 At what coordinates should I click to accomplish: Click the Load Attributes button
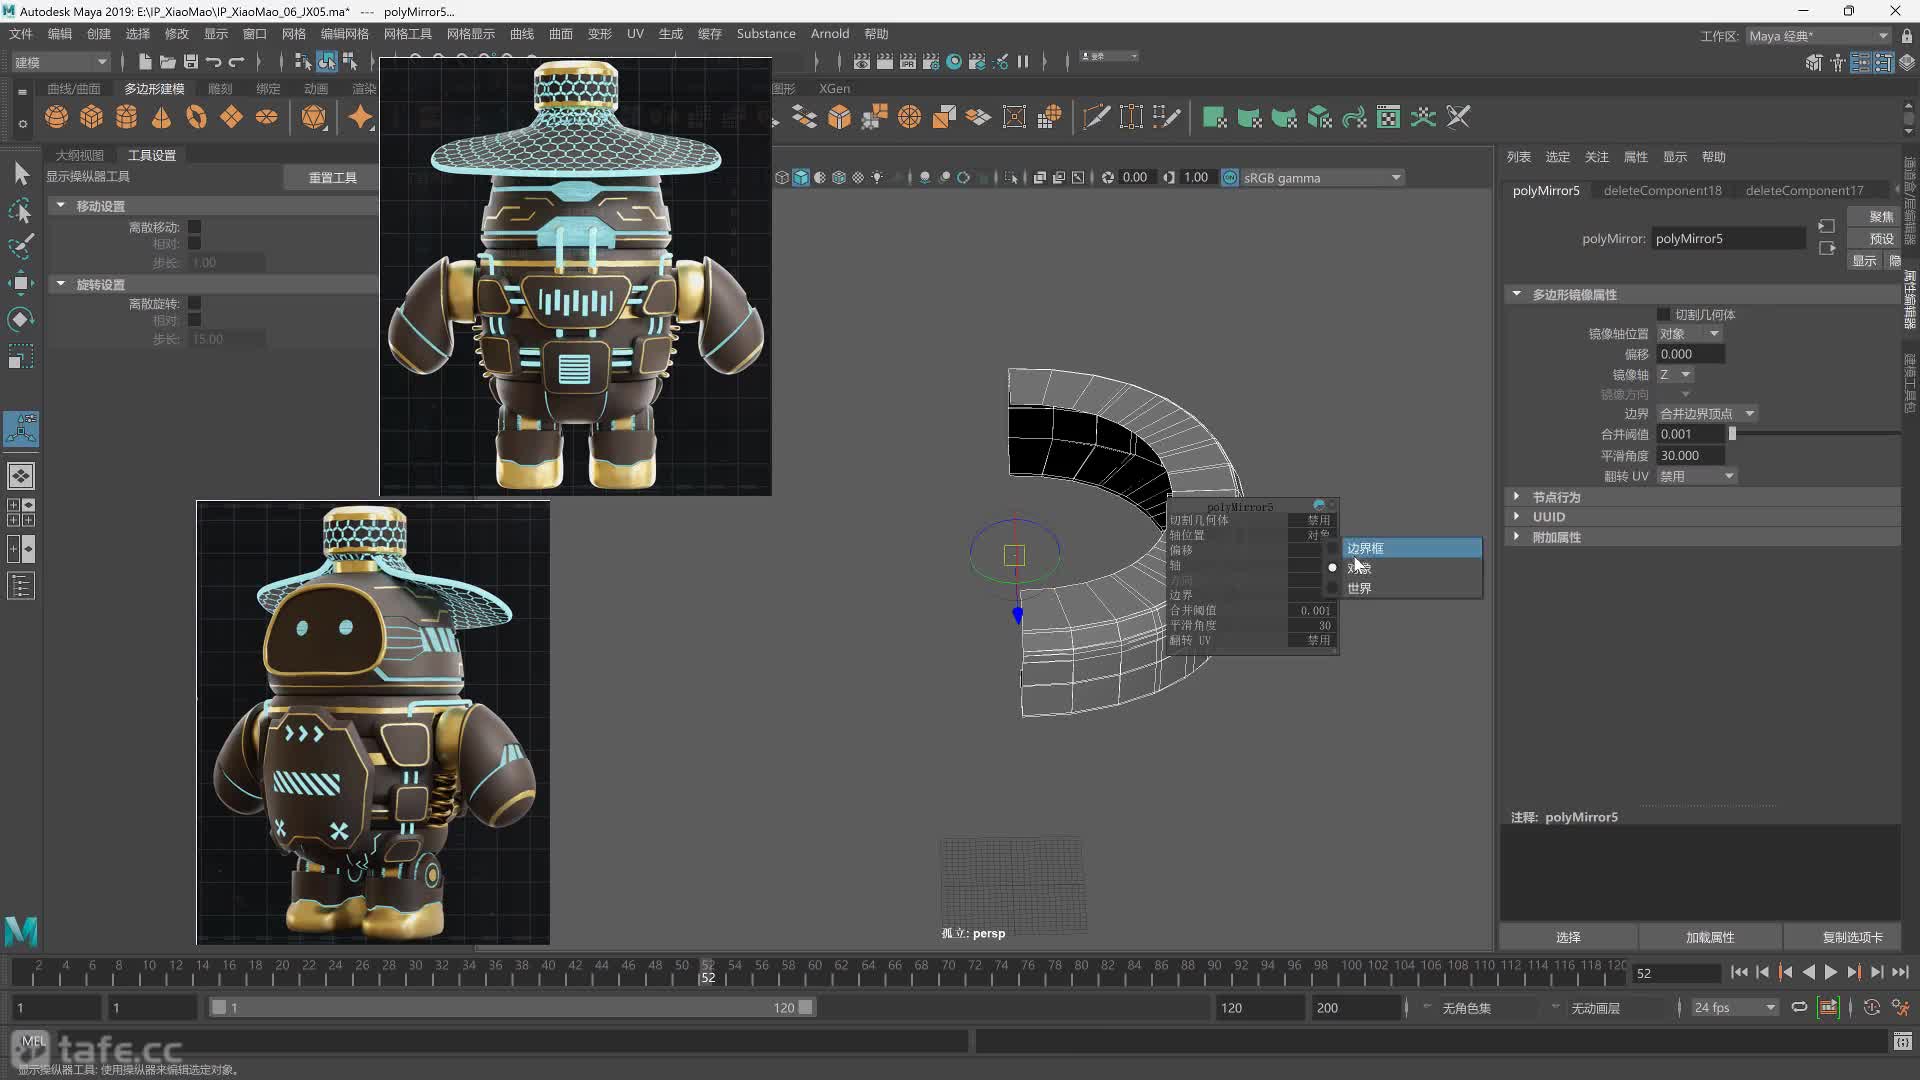[x=1710, y=937]
